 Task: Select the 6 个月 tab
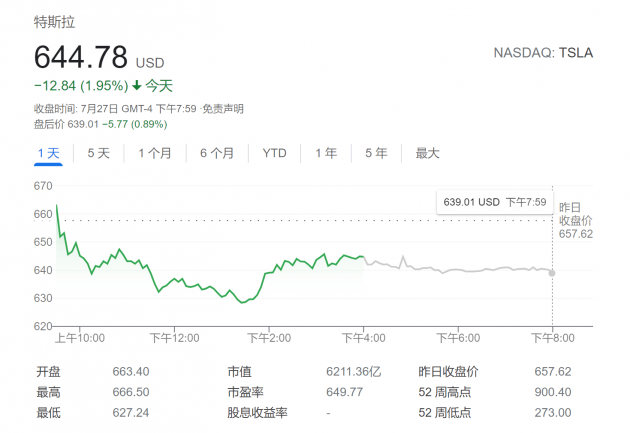[x=217, y=153]
